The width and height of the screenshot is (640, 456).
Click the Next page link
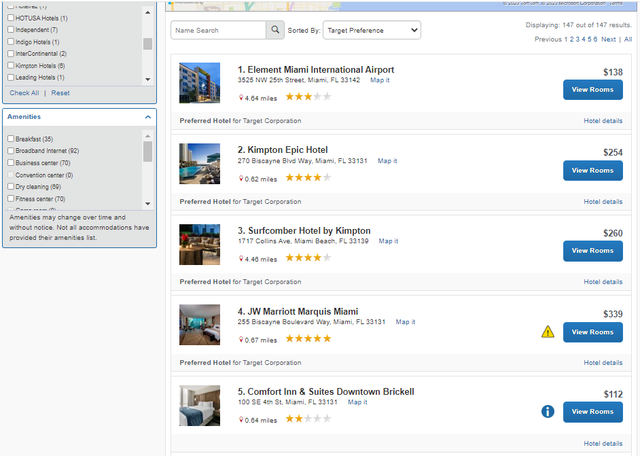(x=608, y=39)
